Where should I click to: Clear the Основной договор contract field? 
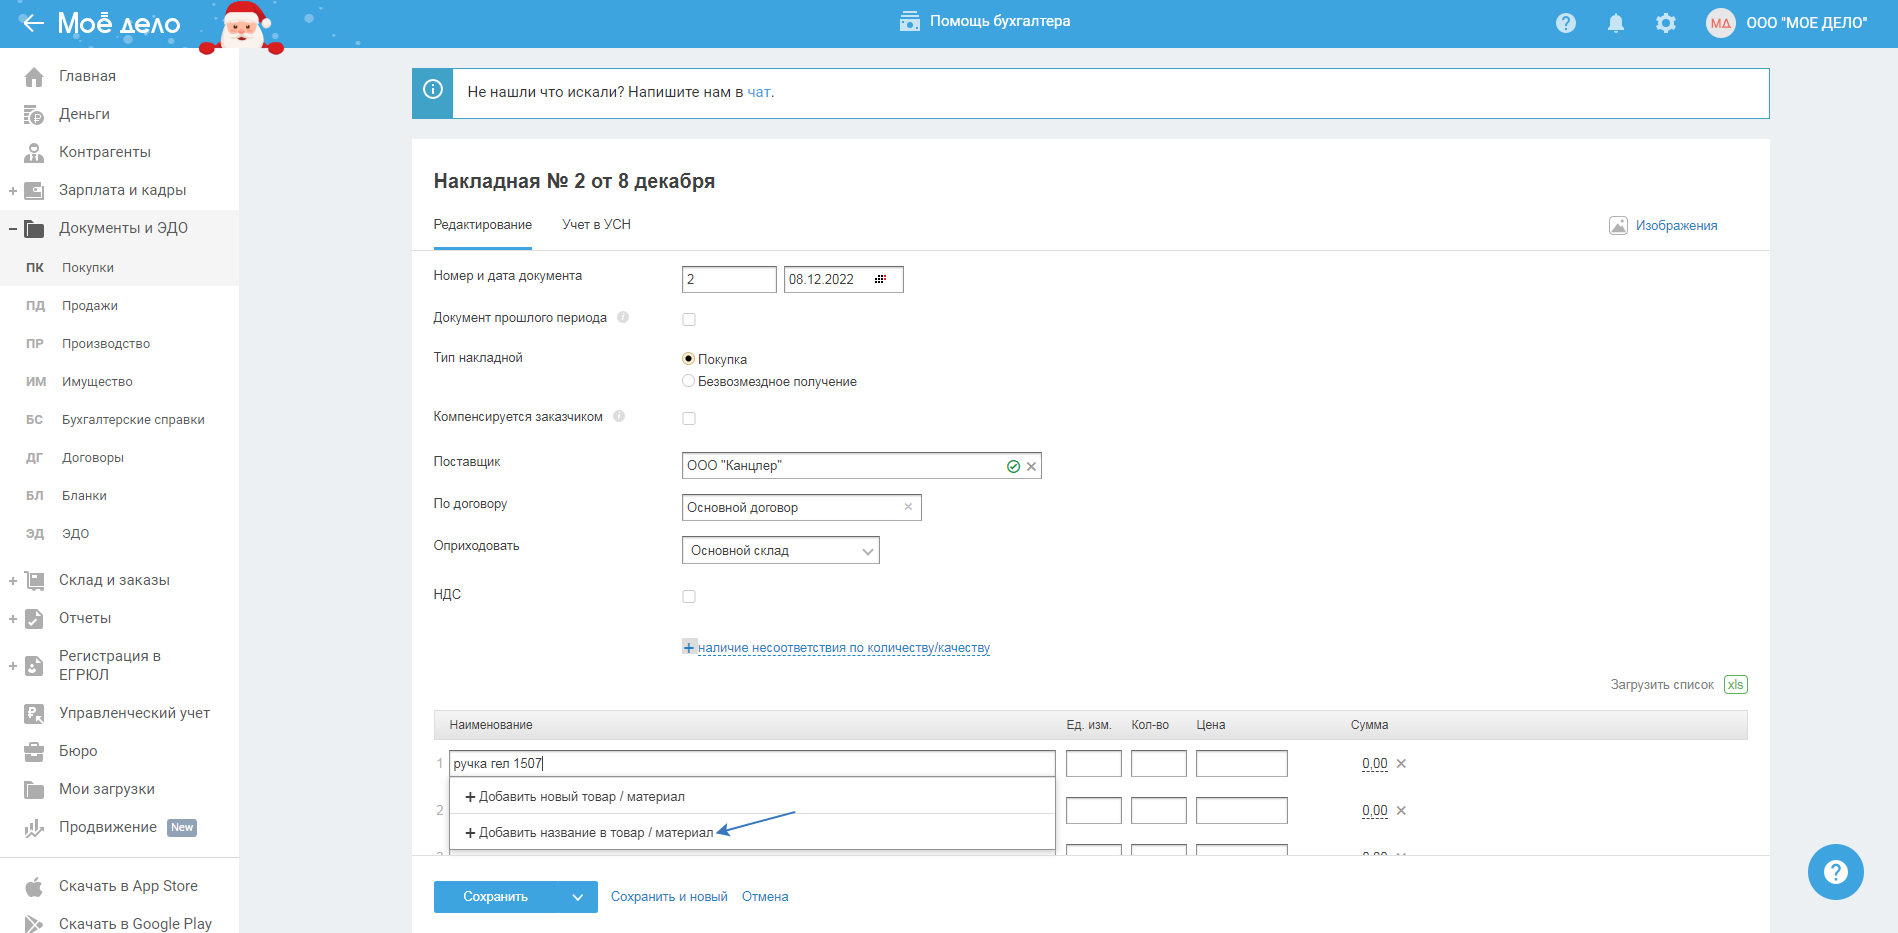(x=908, y=507)
